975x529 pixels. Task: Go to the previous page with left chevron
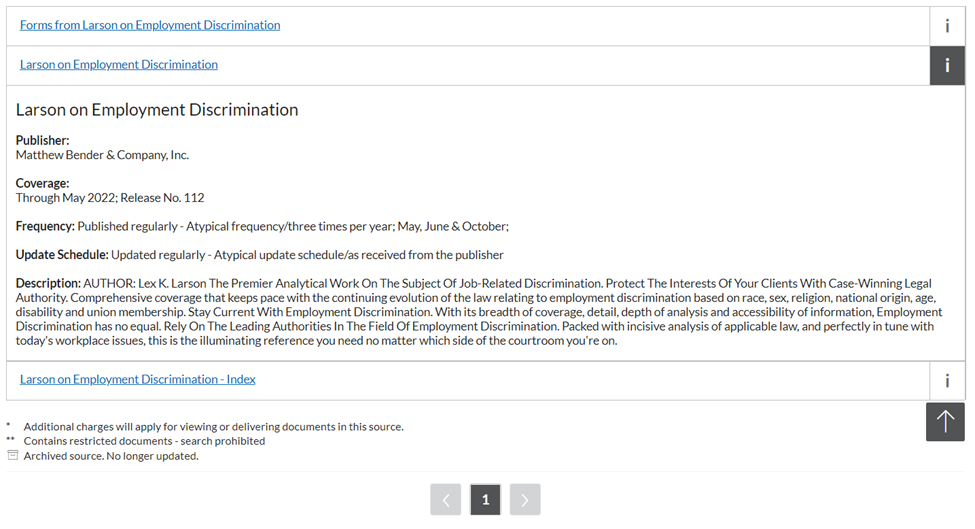(x=446, y=499)
